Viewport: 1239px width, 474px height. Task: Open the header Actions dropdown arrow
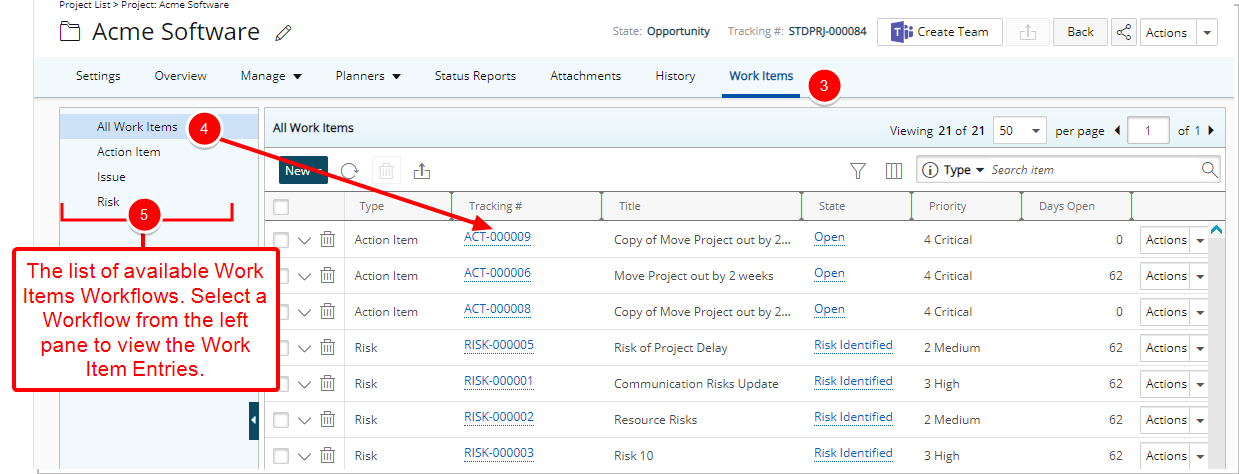pyautogui.click(x=1207, y=32)
